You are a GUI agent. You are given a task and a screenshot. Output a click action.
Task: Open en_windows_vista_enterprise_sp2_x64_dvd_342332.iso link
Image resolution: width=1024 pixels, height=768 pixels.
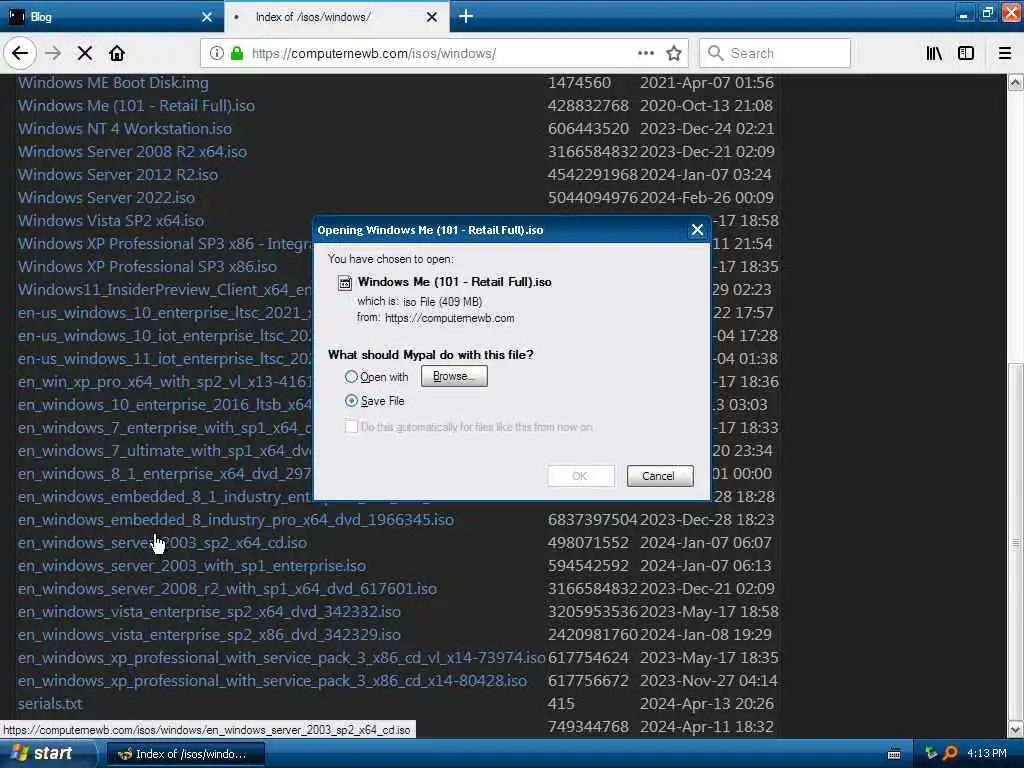coord(209,612)
